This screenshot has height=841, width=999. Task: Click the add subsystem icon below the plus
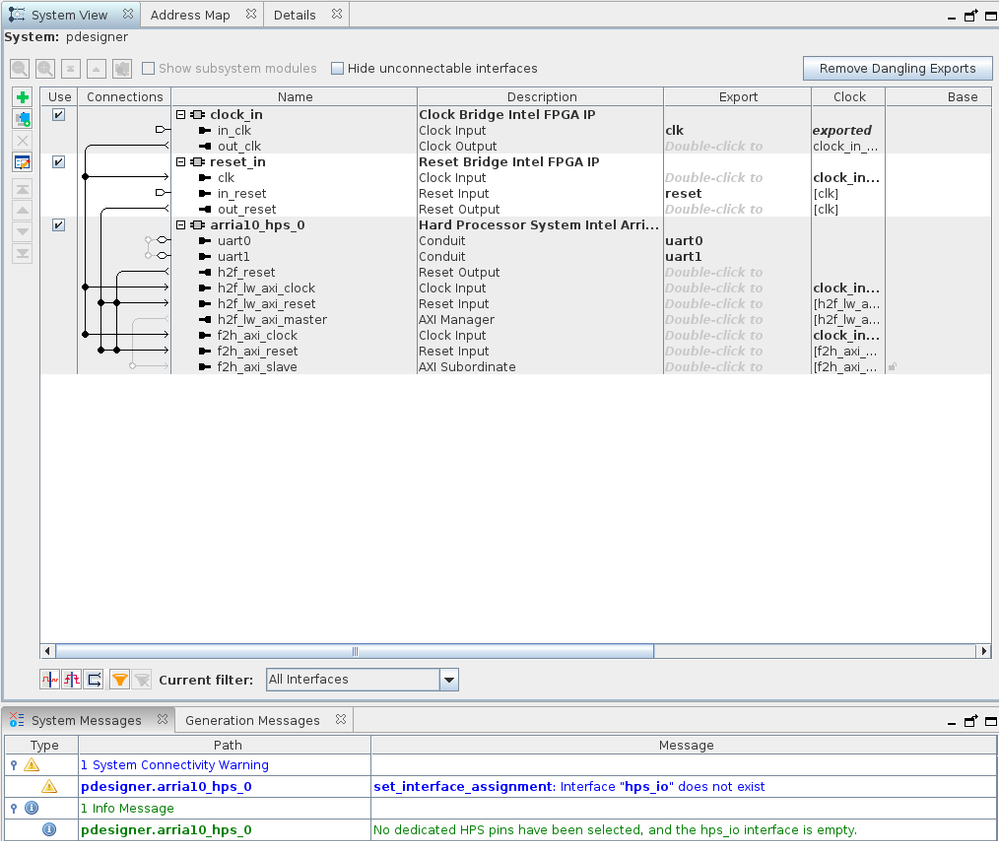pyautogui.click(x=23, y=119)
